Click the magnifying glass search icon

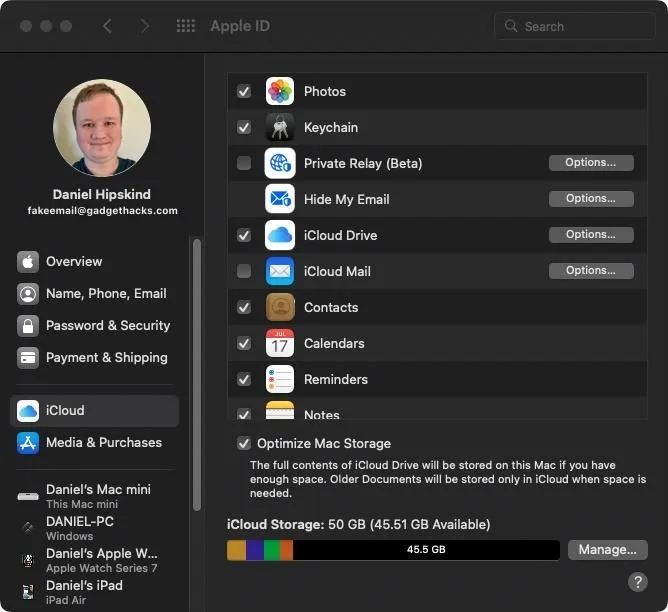[510, 26]
